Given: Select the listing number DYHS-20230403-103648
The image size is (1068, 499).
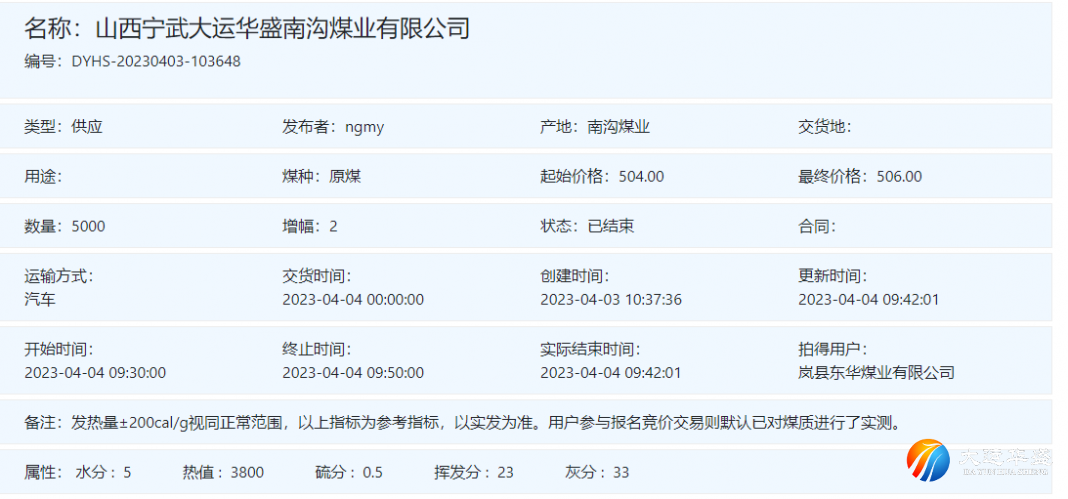Looking at the screenshot, I should (x=156, y=61).
